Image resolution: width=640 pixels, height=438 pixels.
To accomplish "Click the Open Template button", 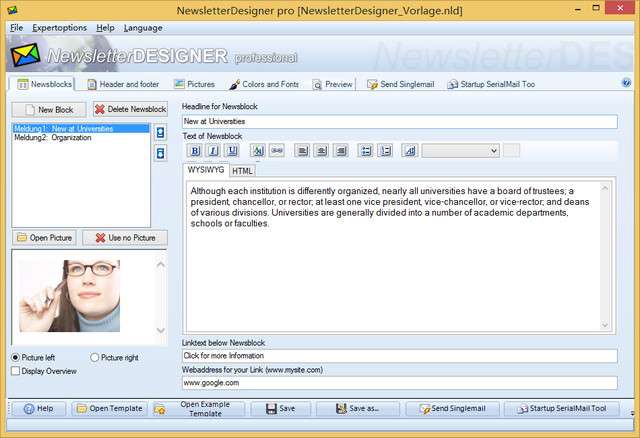I will click(109, 408).
